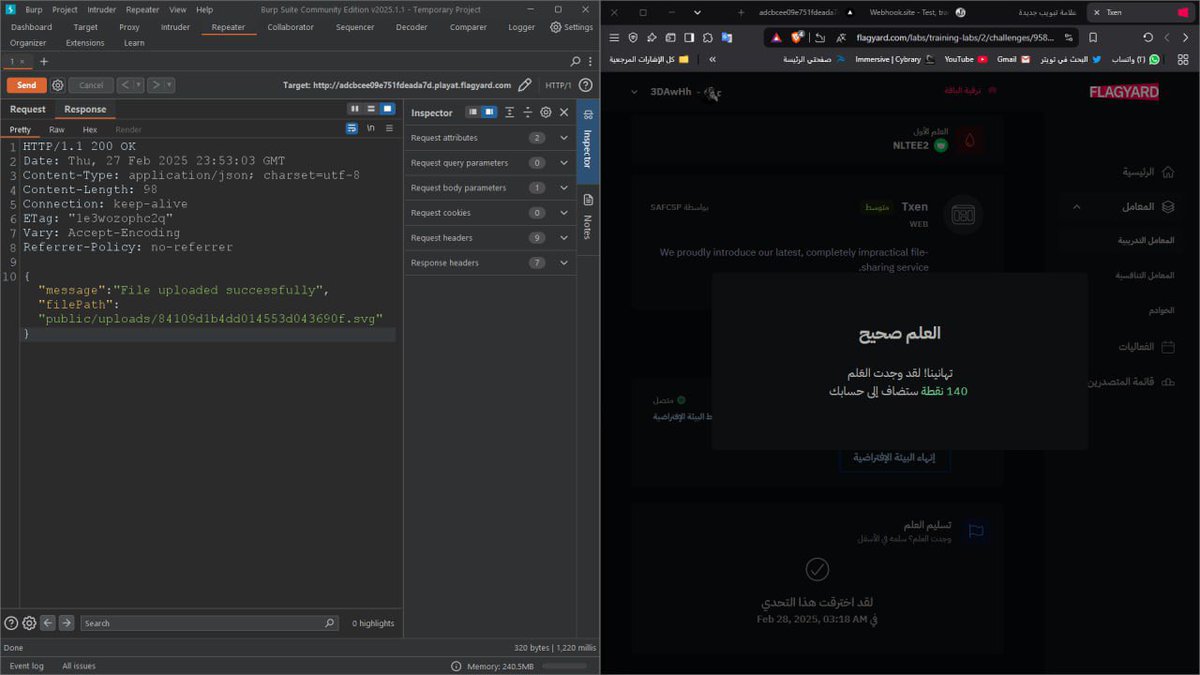1200x675 pixels.
Task: Open the HTTP/1 protocol dropdown
Action: point(558,85)
